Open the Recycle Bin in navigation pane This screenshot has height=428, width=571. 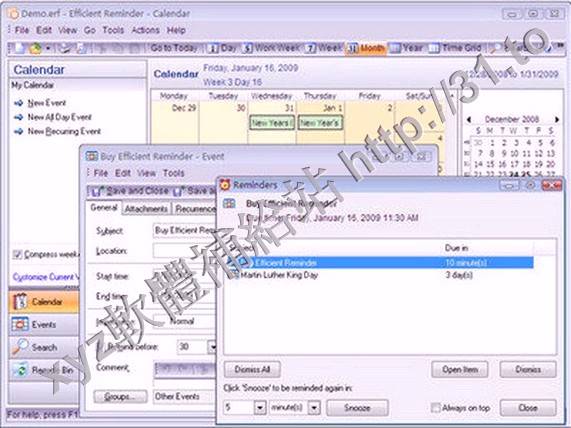tap(44, 370)
